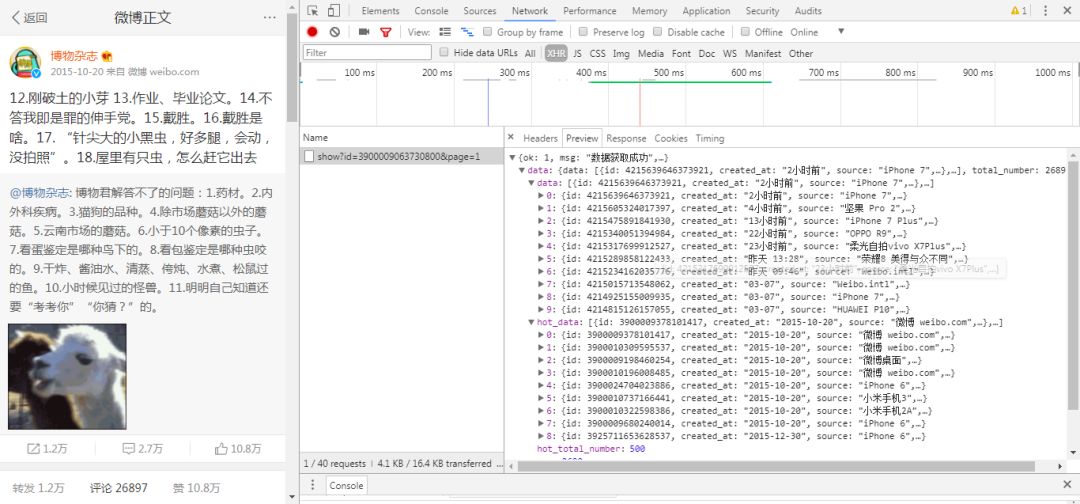
Task: Filter requests by XHR type
Action: [556, 53]
